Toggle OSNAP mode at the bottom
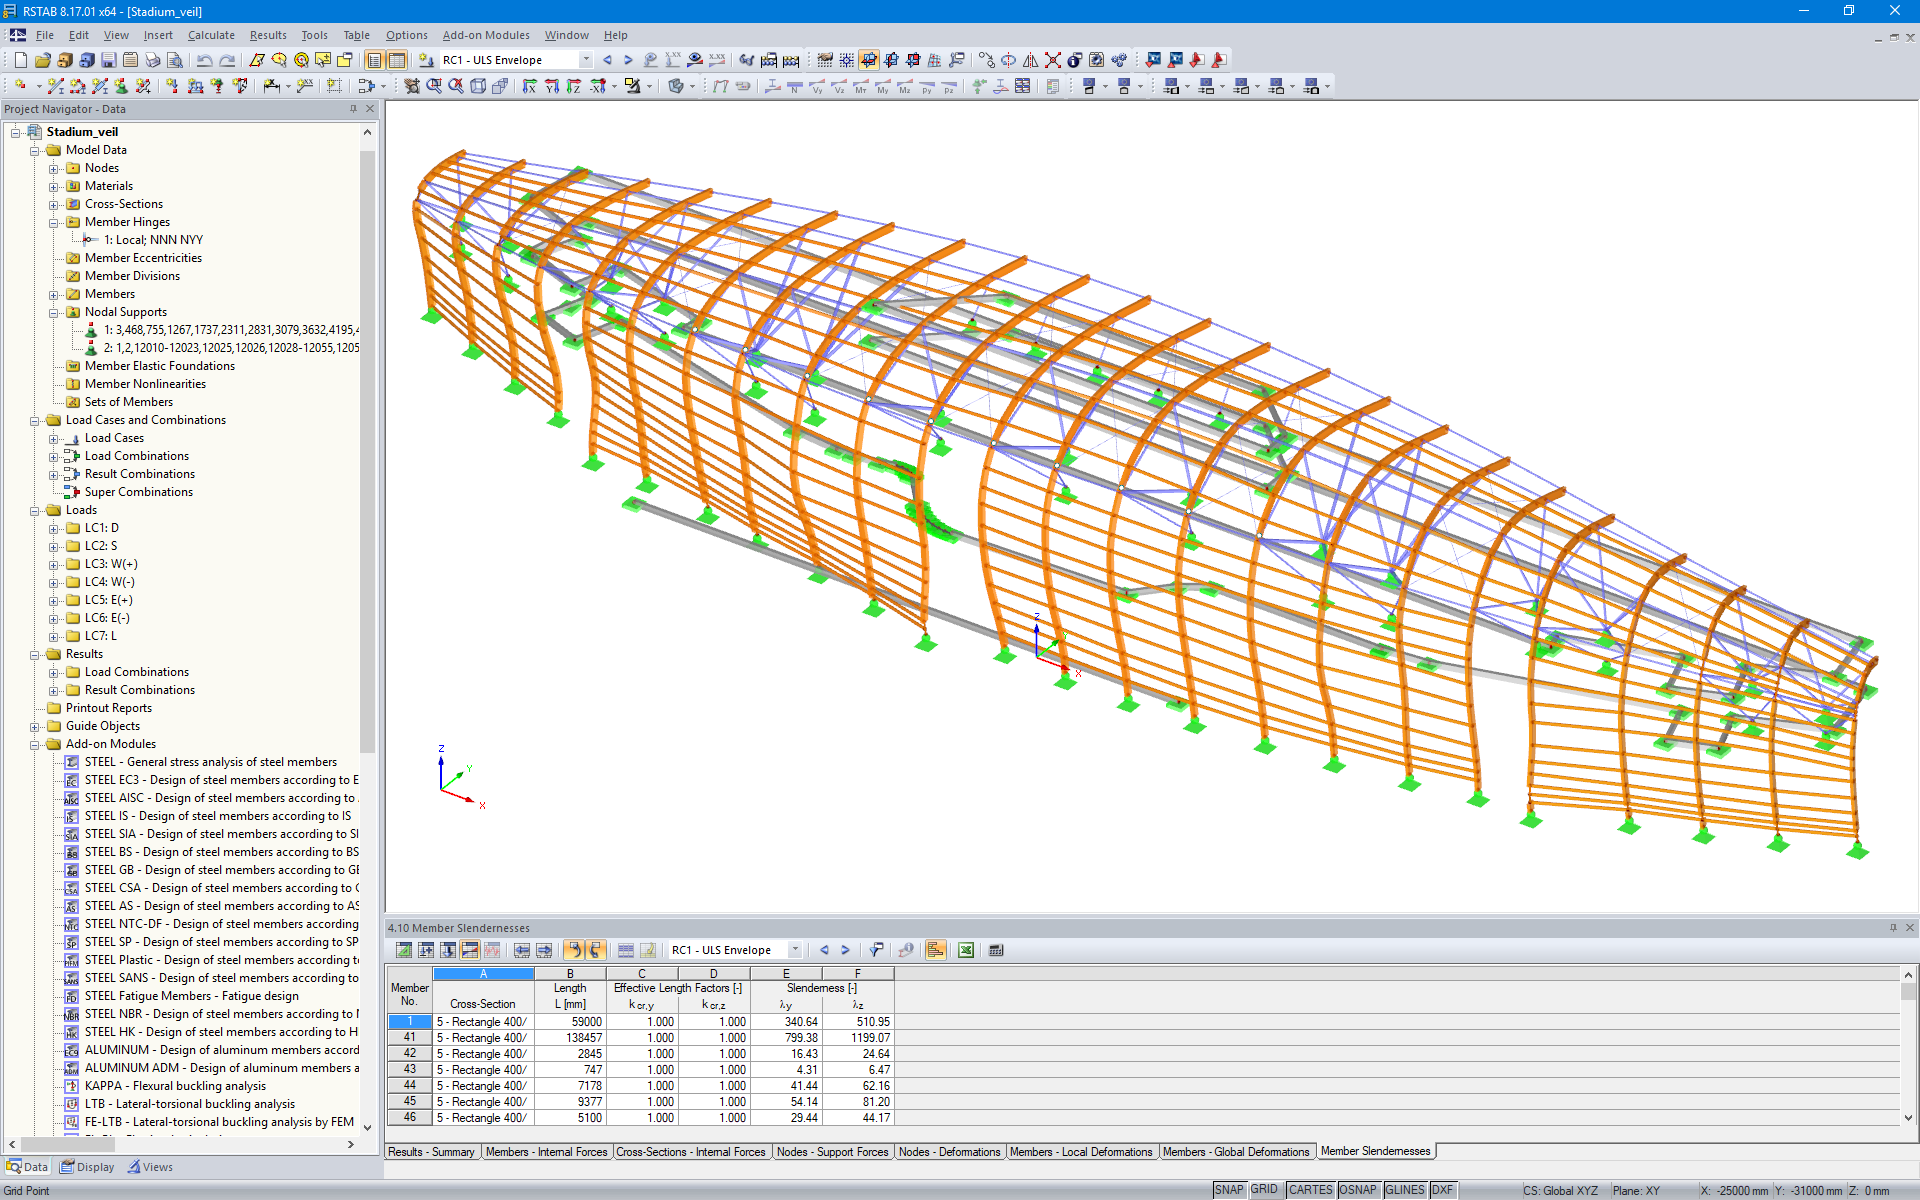This screenshot has height=1200, width=1920. coord(1358,1189)
